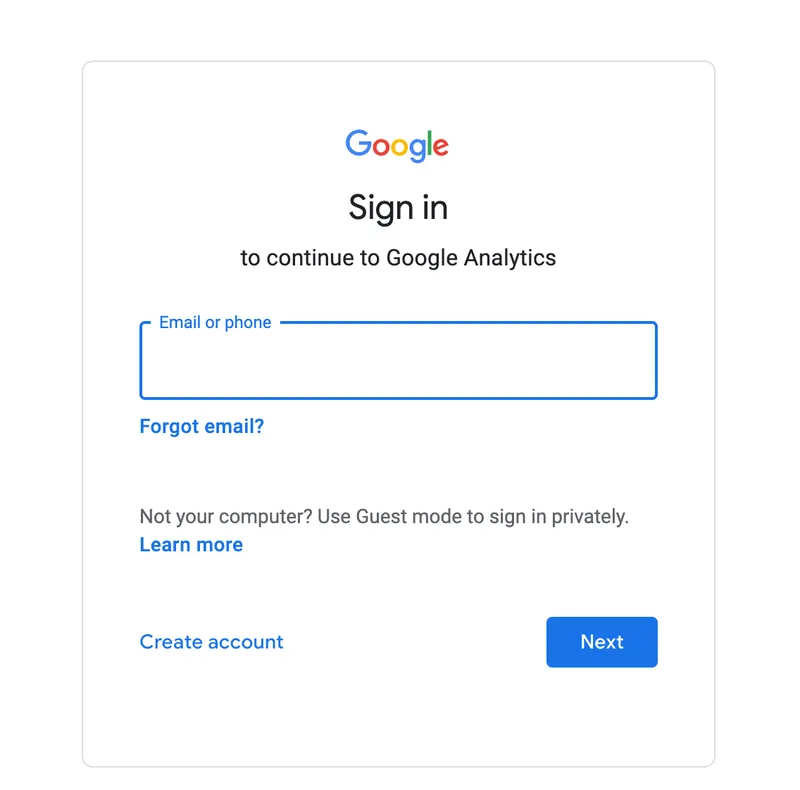
Task: Click the Email or phone floating label
Action: pyautogui.click(x=214, y=322)
